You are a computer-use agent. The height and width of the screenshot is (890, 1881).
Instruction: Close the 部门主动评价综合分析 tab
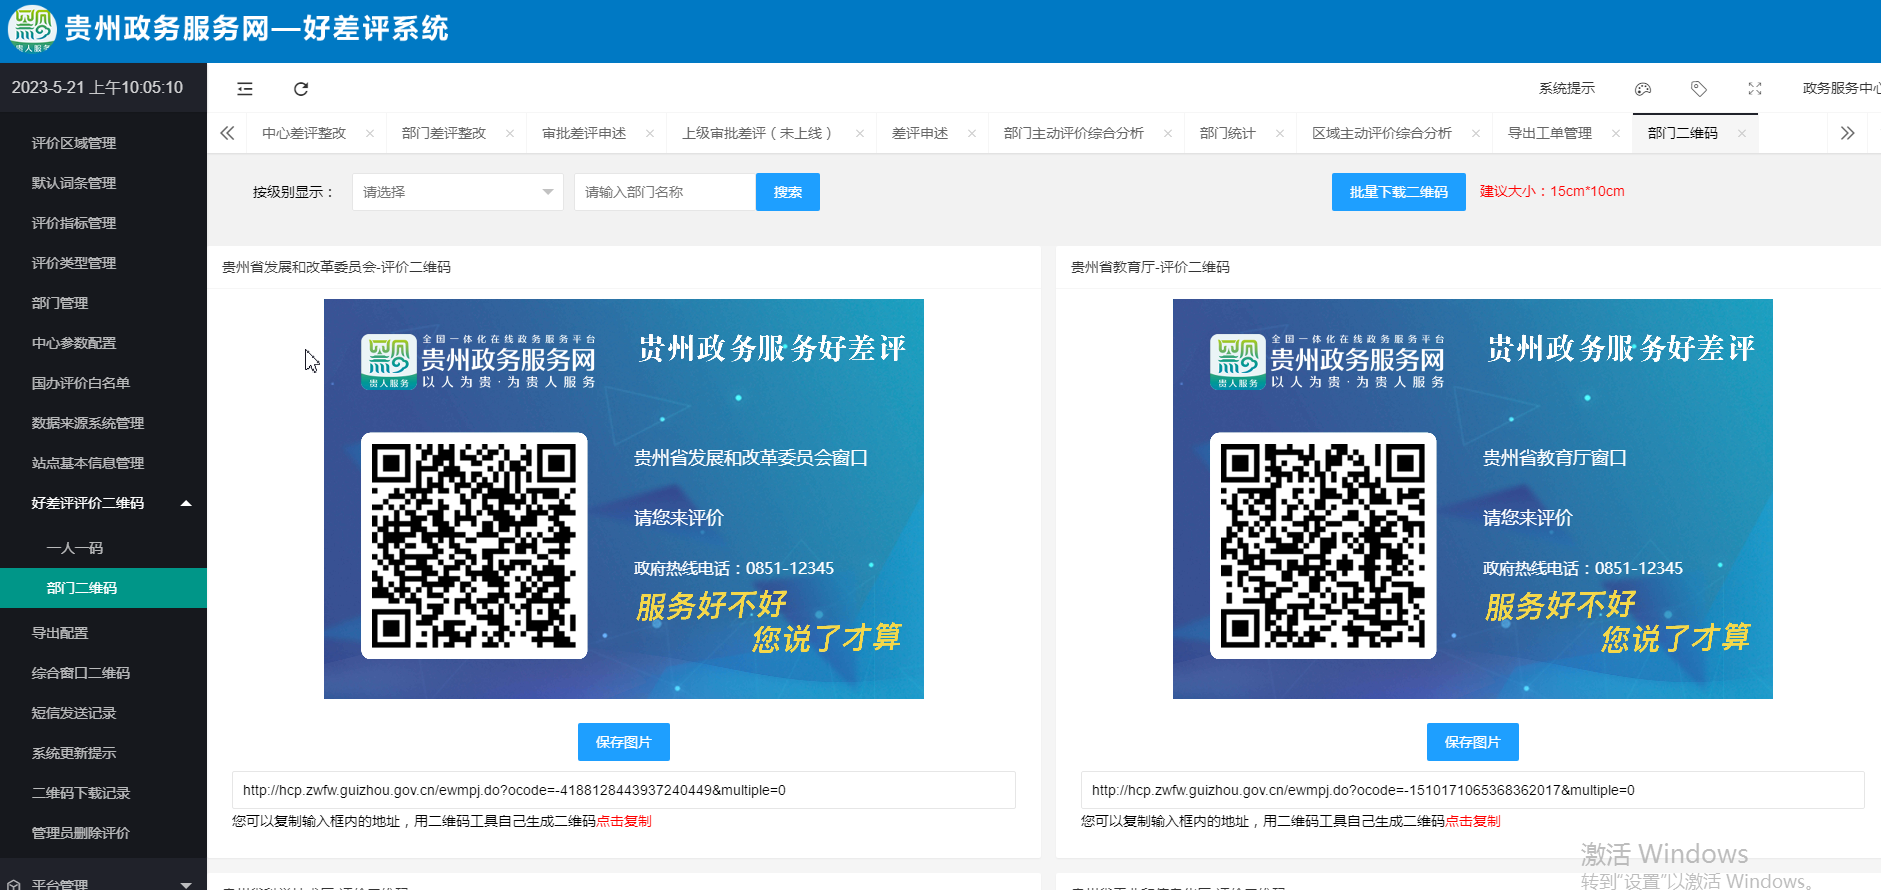tap(1168, 133)
